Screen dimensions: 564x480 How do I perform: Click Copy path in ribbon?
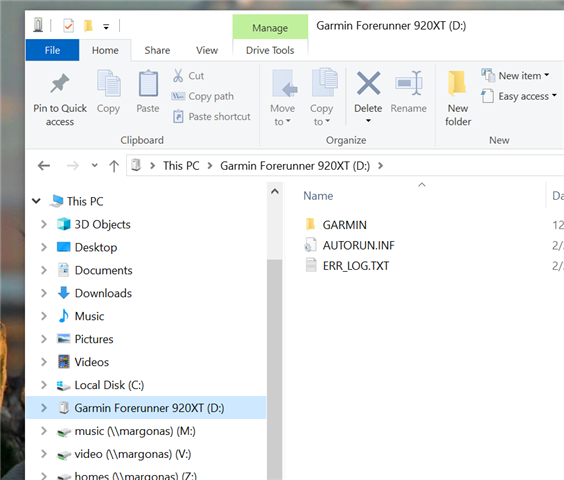[203, 96]
